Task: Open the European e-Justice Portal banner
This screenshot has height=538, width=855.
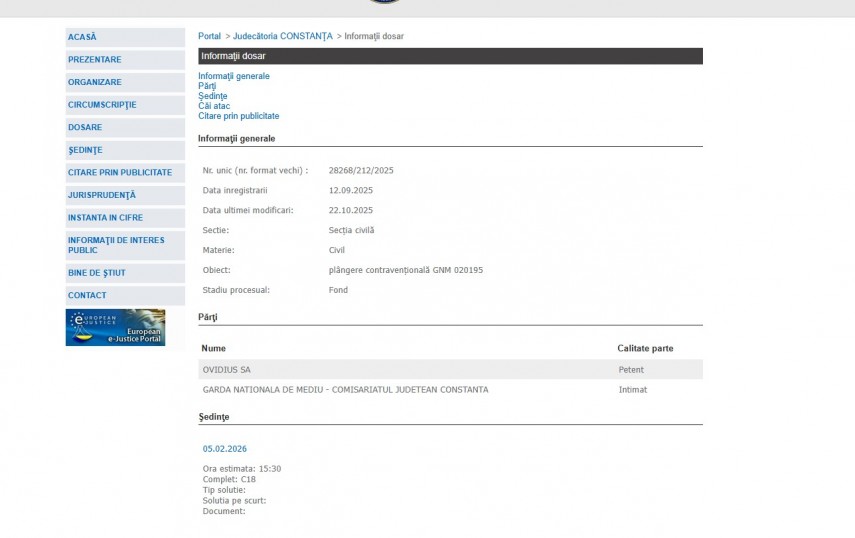Action: tap(115, 327)
